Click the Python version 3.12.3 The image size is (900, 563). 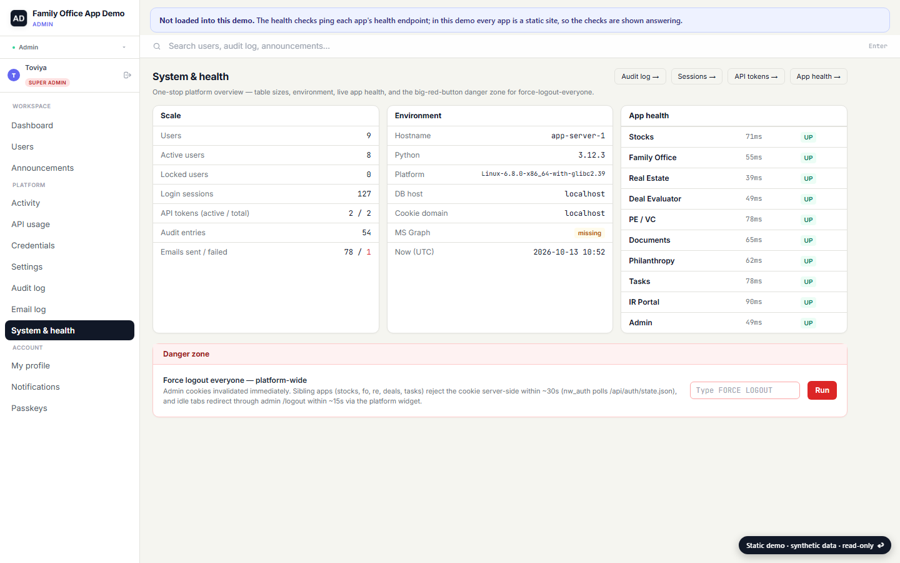click(x=591, y=155)
